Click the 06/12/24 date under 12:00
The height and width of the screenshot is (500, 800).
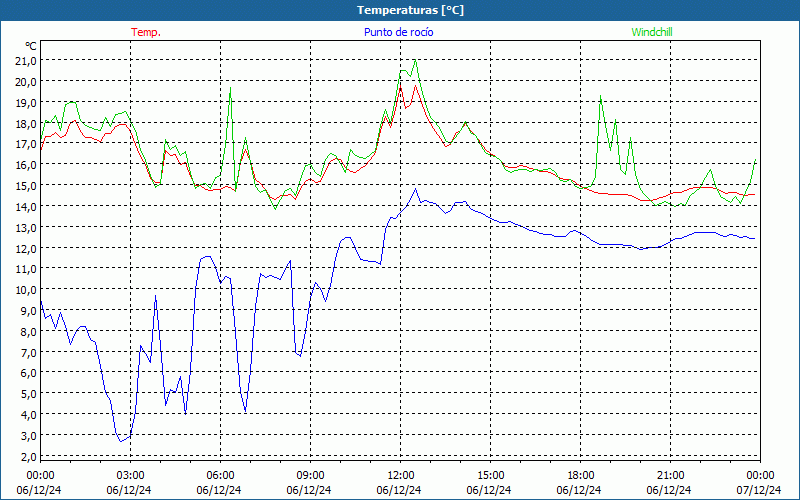399,490
